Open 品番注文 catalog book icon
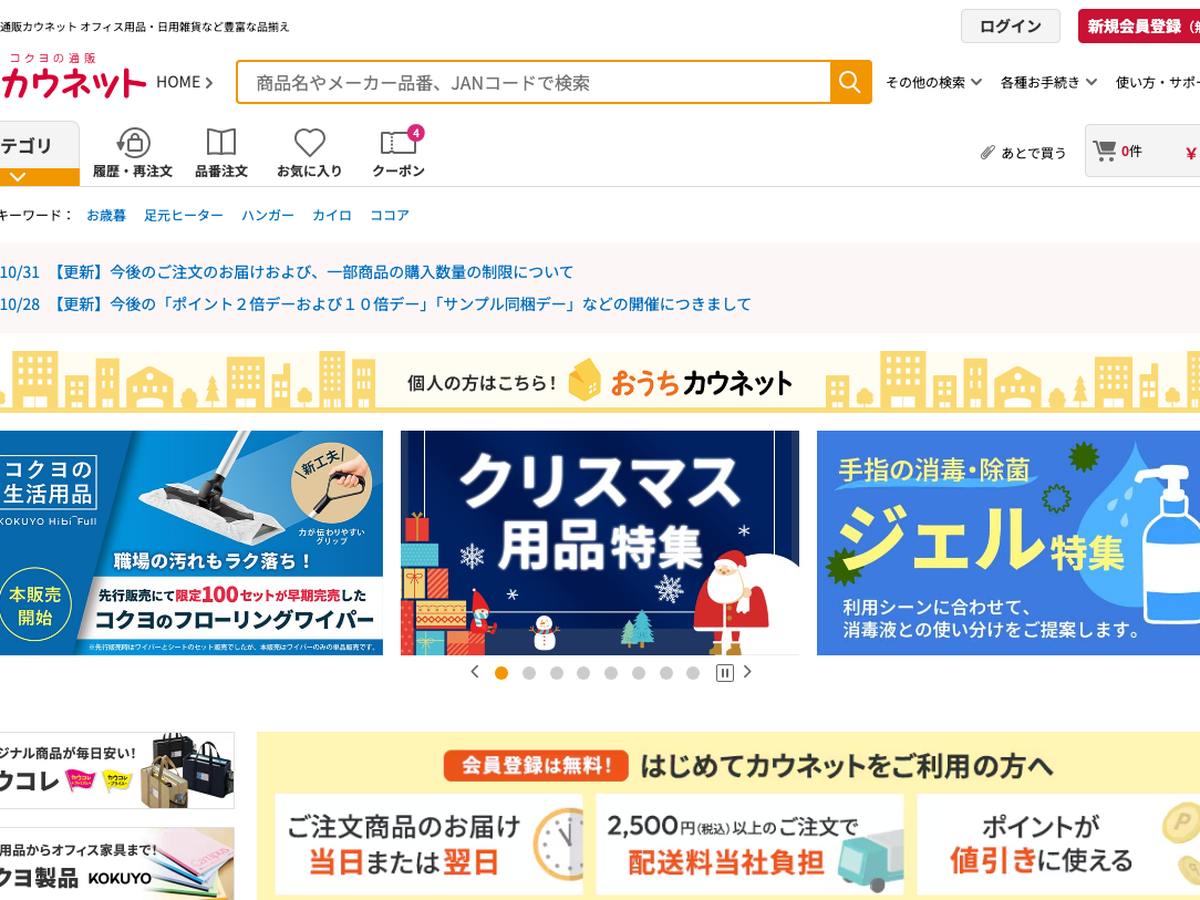This screenshot has width=1200, height=900. (221, 143)
